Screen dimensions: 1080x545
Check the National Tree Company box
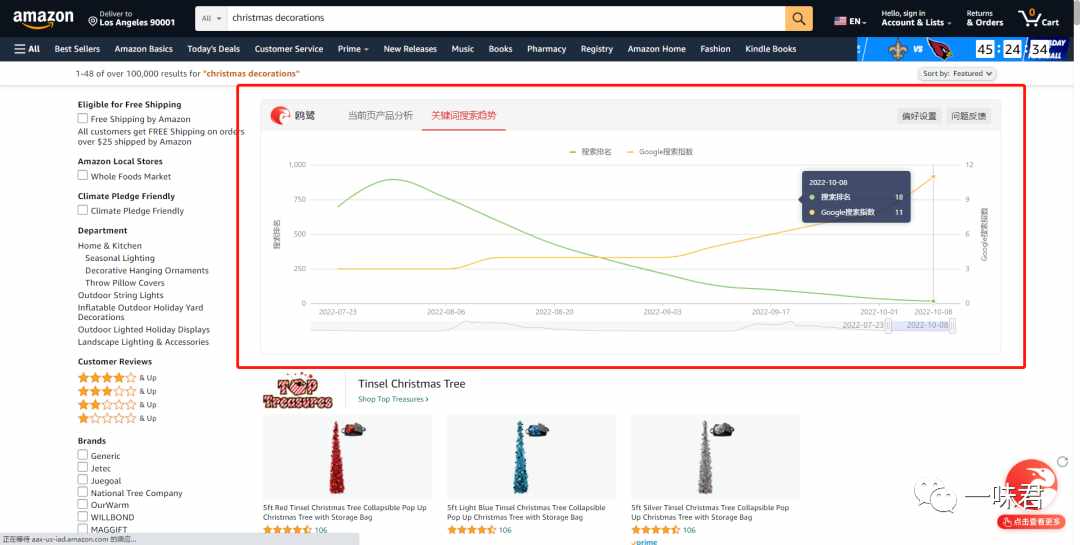click(83, 493)
